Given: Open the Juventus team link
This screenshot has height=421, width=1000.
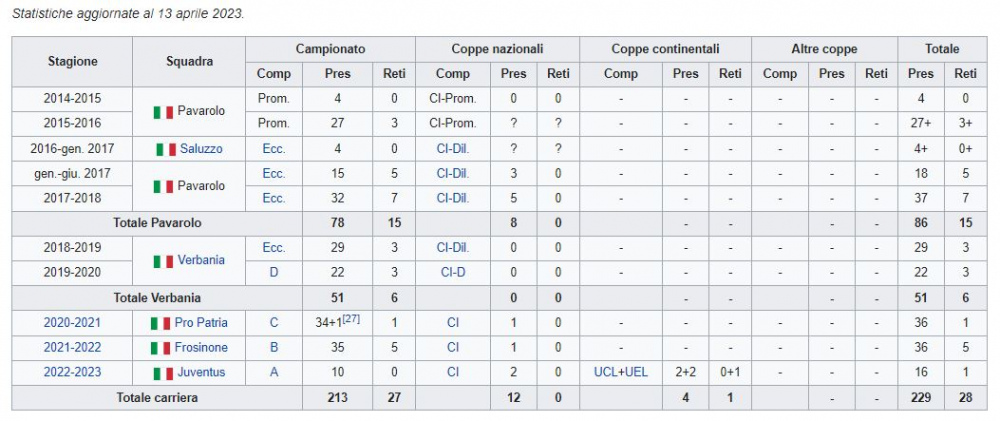Looking at the screenshot, I should point(202,373).
